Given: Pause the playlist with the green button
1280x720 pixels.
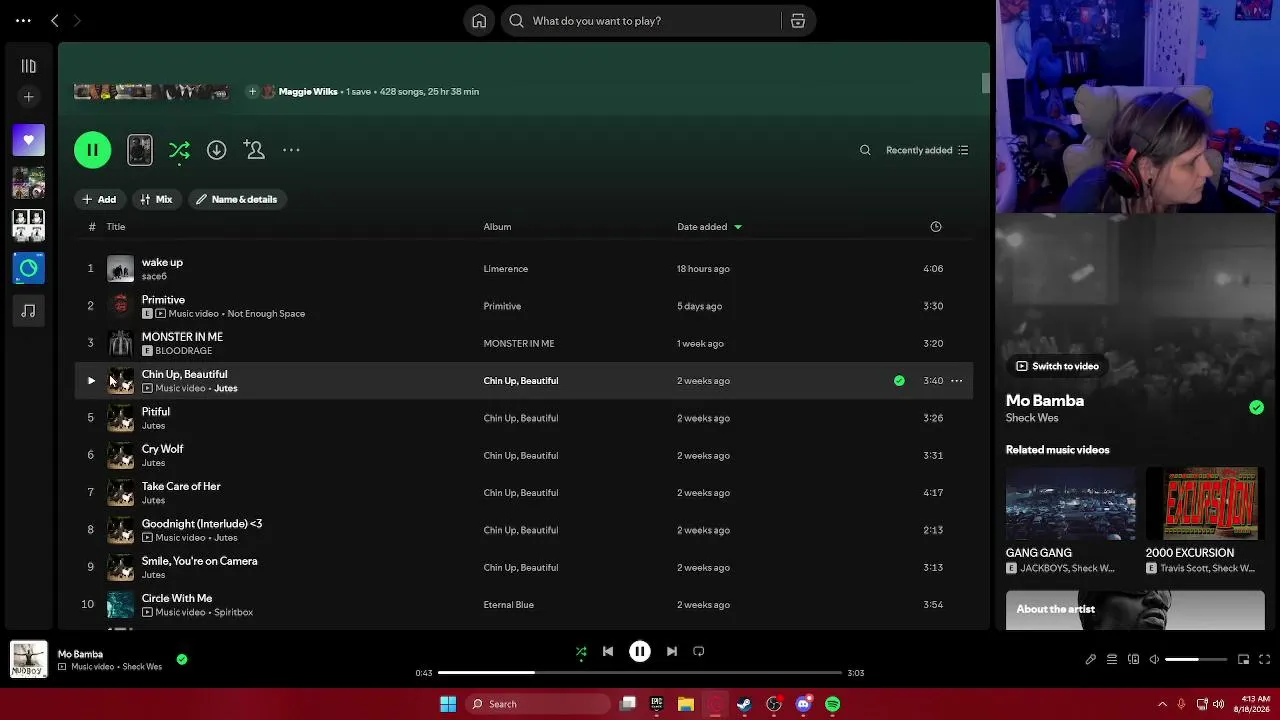Looking at the screenshot, I should [92, 150].
